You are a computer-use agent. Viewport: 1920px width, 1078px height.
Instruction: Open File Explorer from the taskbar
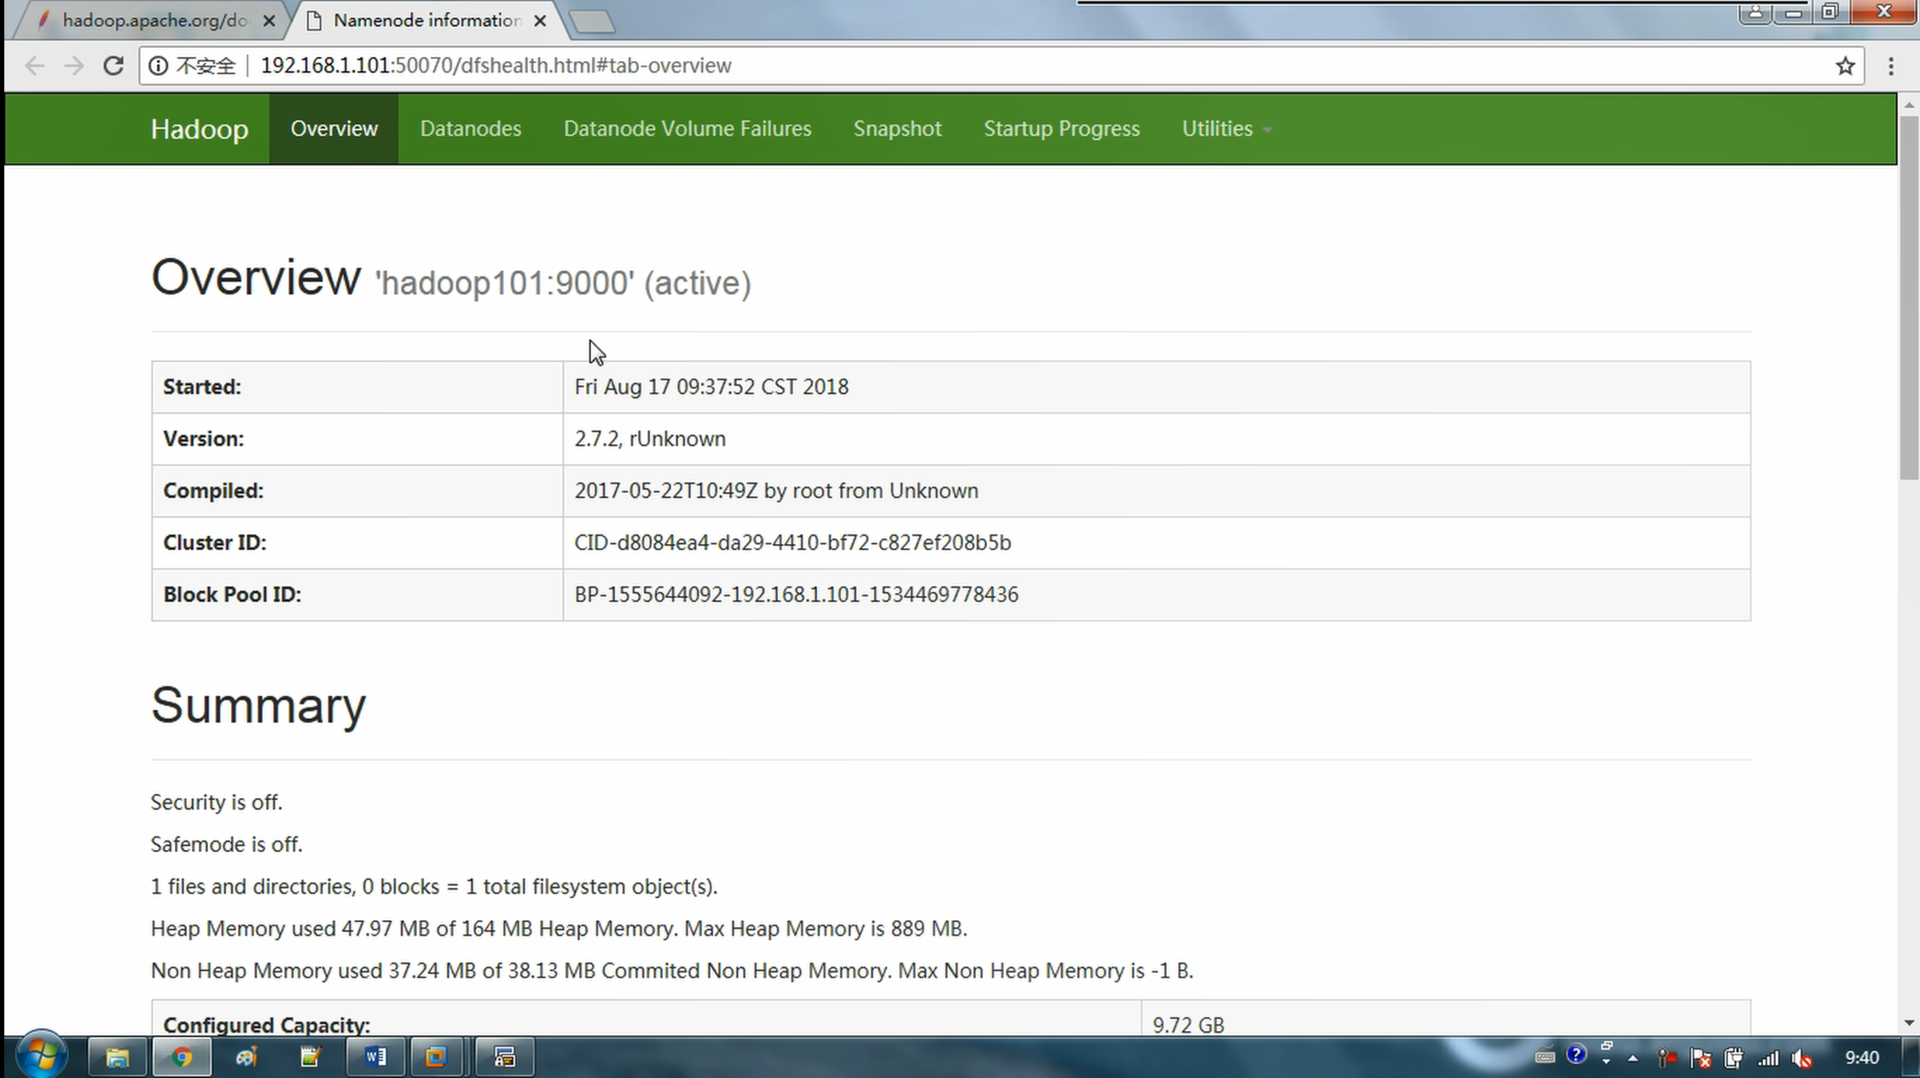[x=117, y=1057]
